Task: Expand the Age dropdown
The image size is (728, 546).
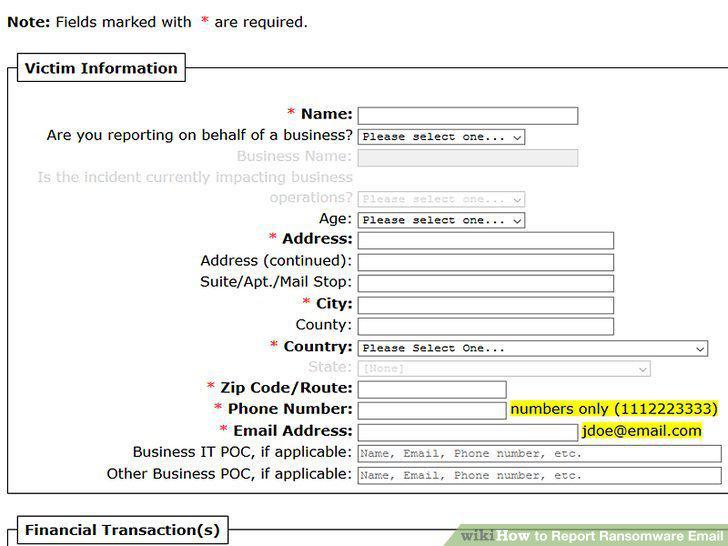Action: tap(441, 220)
